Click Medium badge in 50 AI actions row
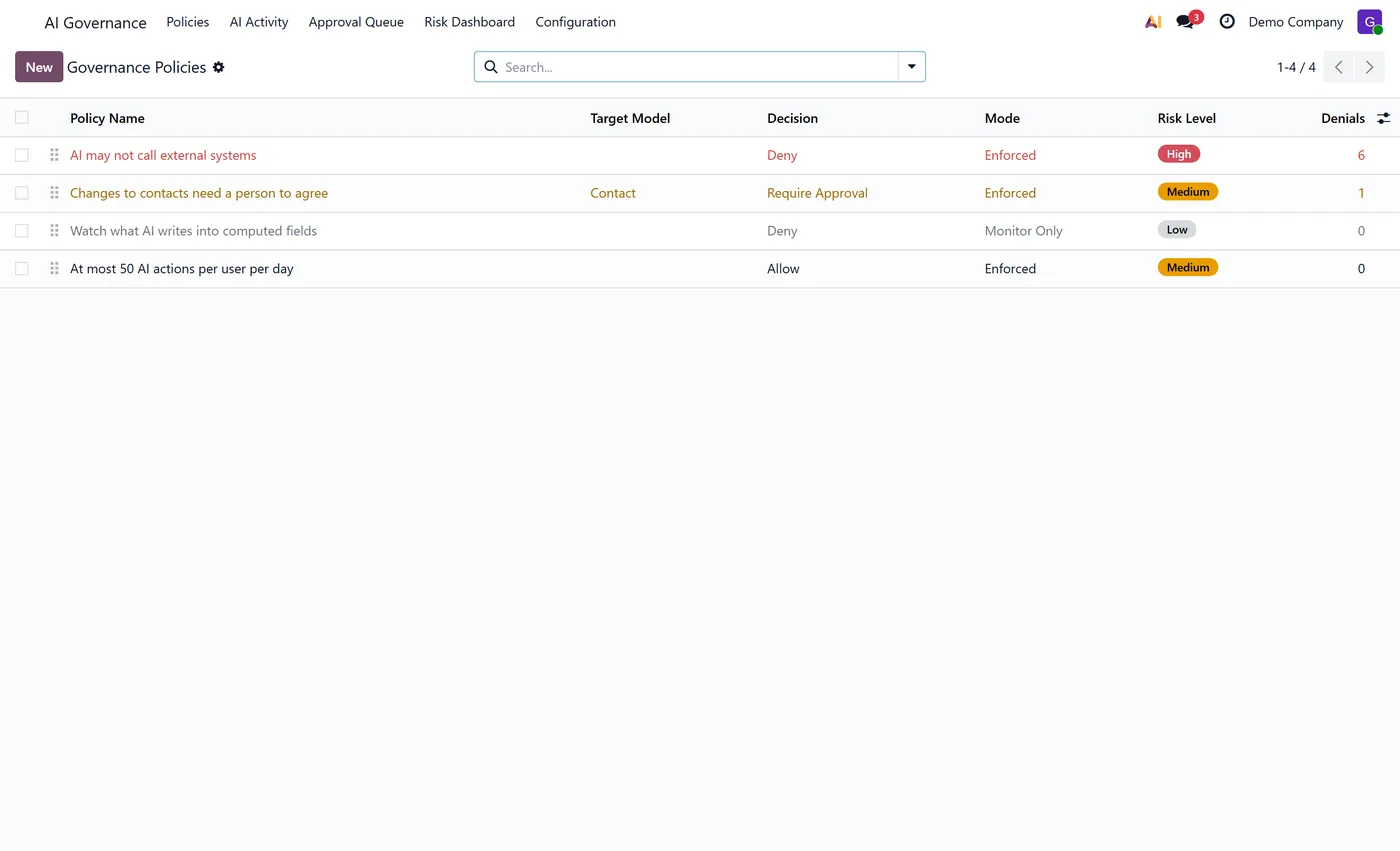 (x=1188, y=268)
